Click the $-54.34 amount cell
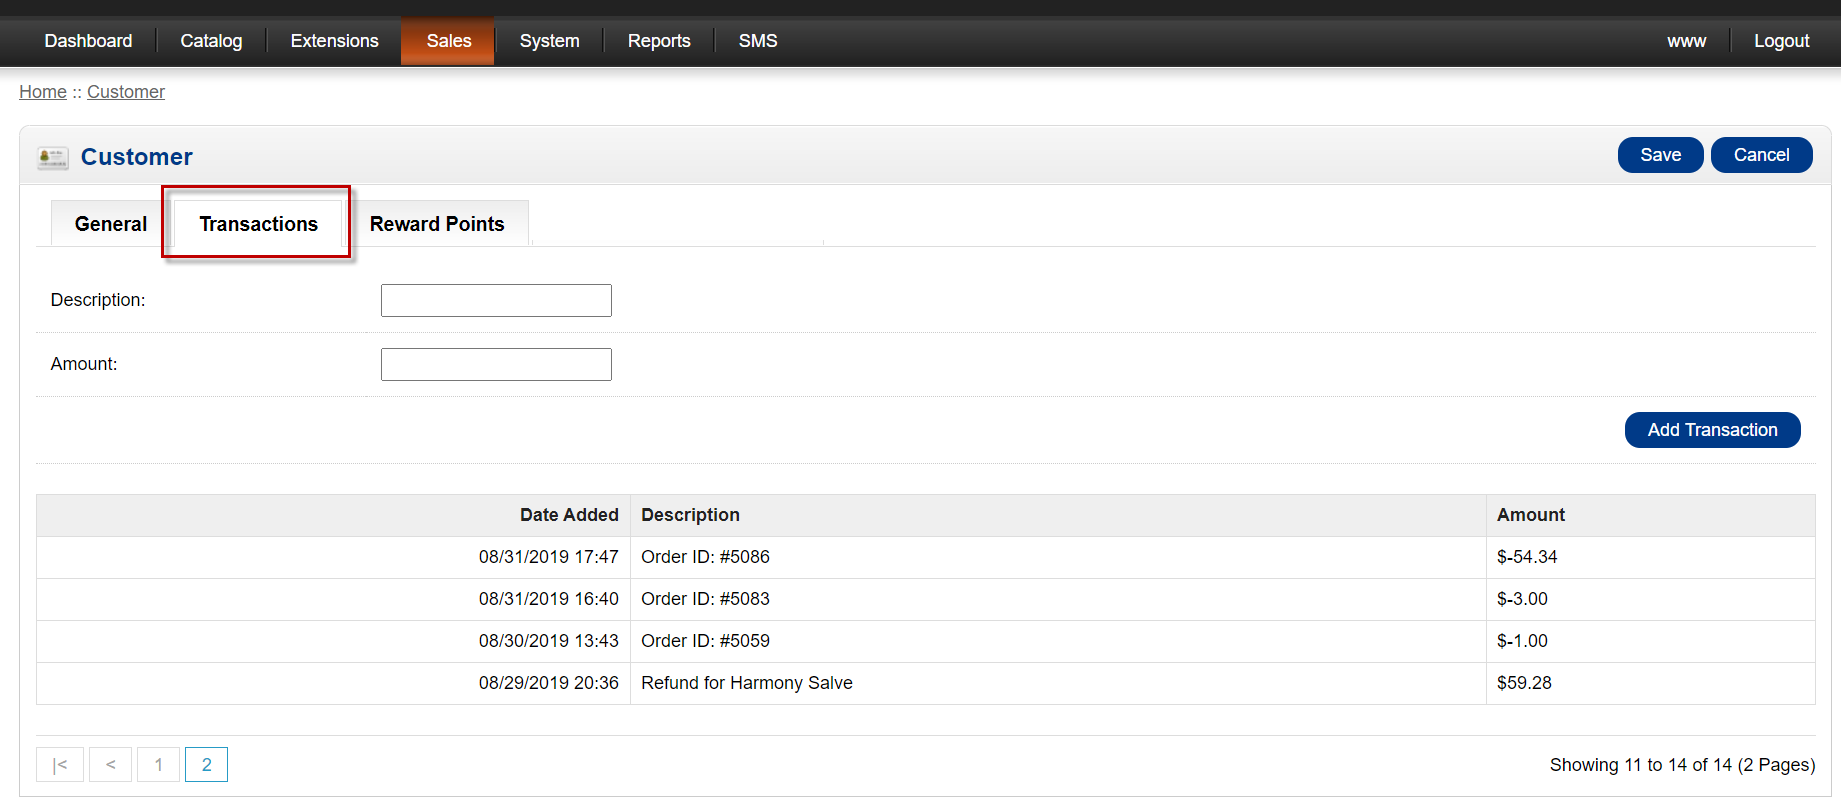 pyautogui.click(x=1650, y=557)
